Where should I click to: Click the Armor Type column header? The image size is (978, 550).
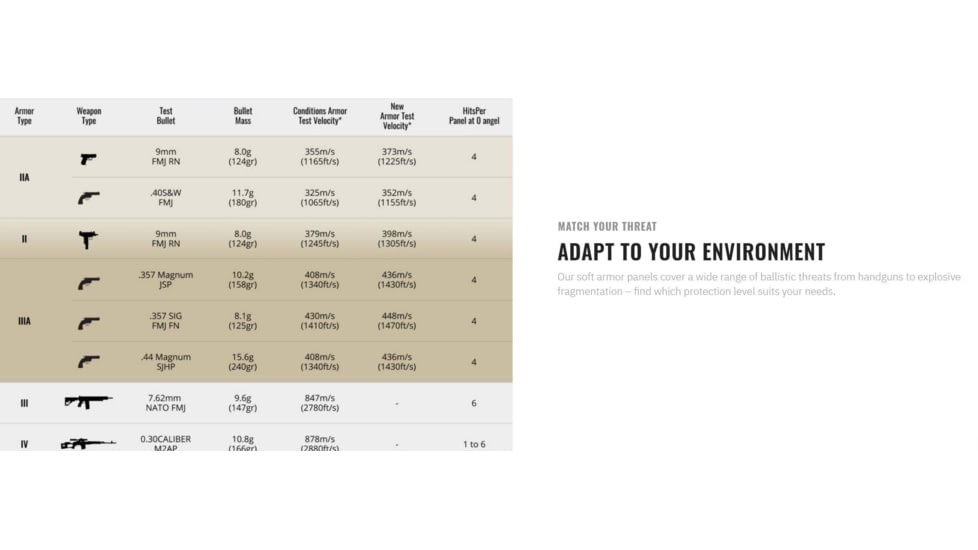point(24,116)
